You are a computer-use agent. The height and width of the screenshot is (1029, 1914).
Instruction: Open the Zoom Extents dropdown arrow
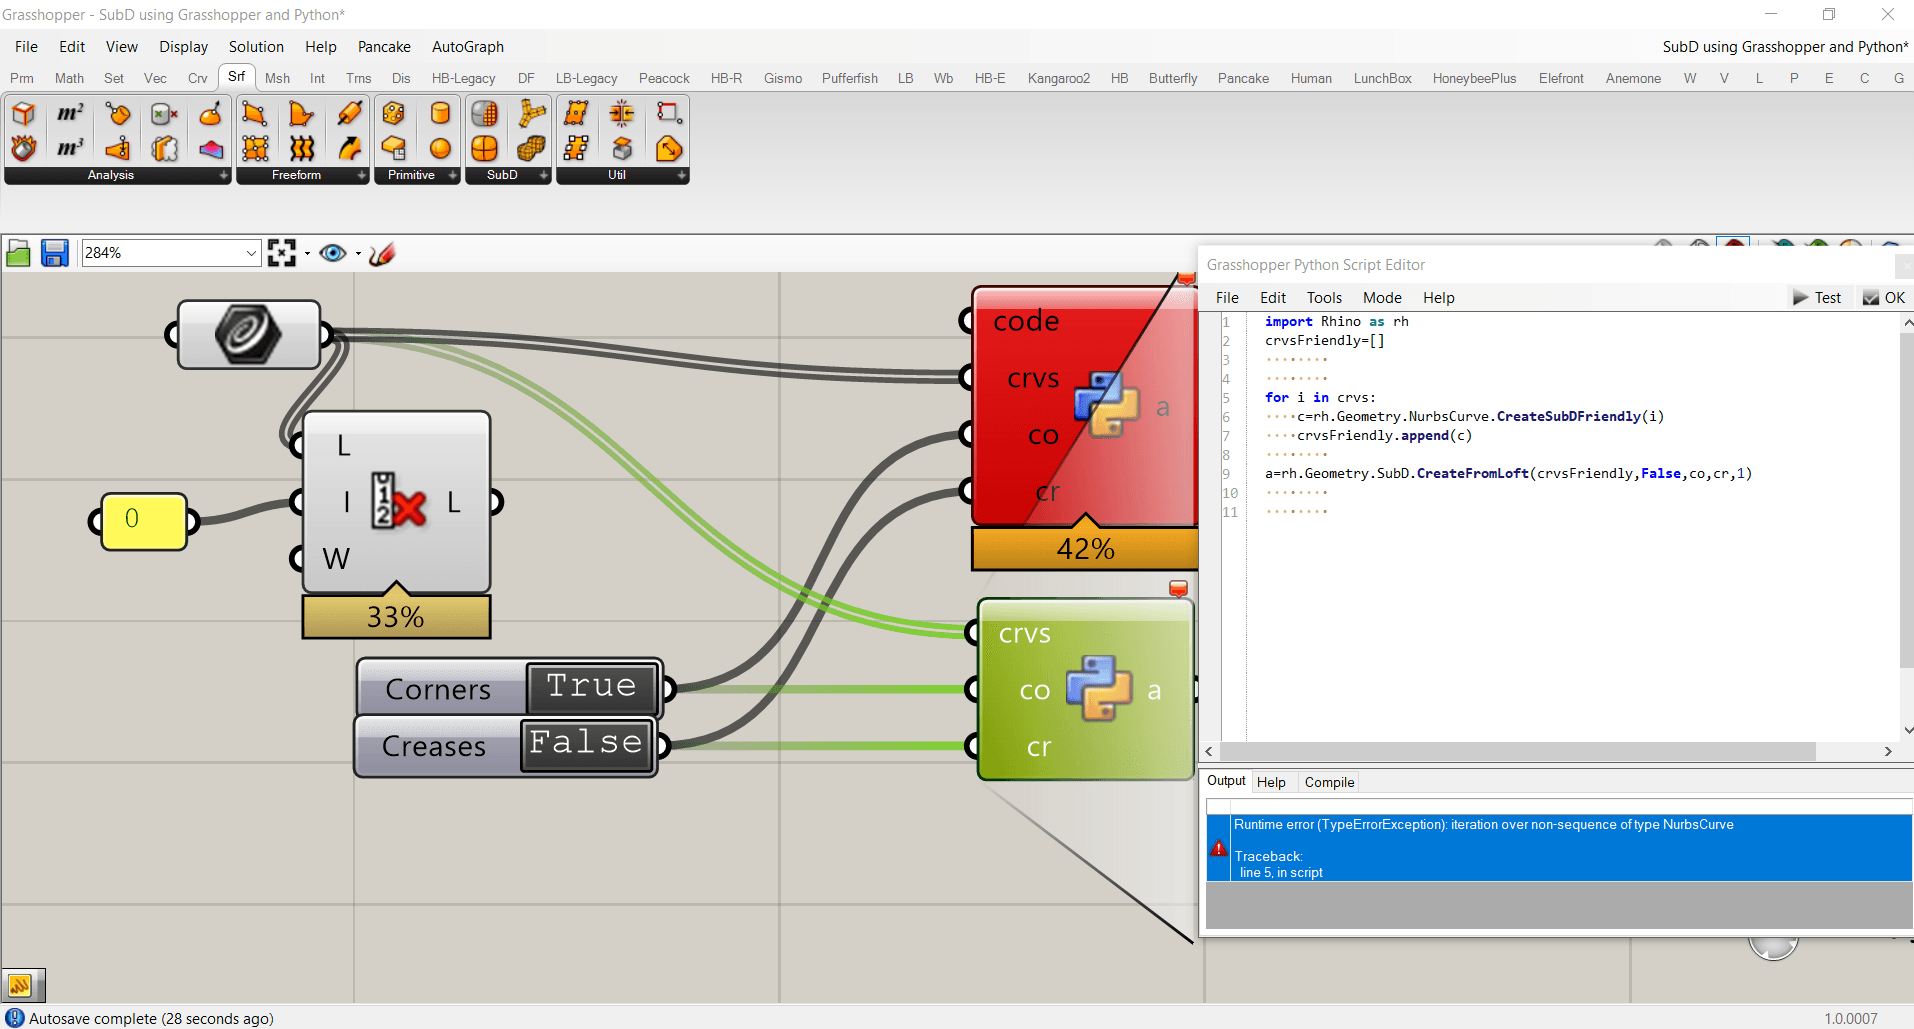(x=307, y=253)
